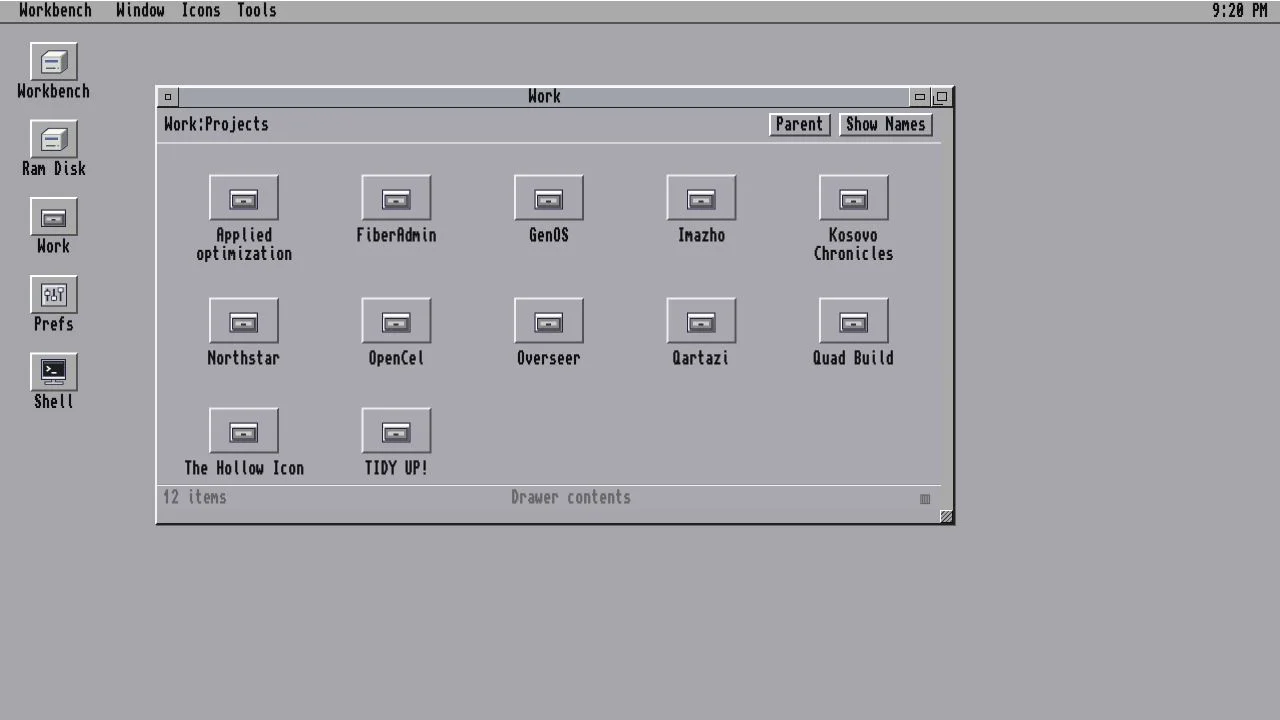Select the Overseer drawer icon

(x=548, y=321)
